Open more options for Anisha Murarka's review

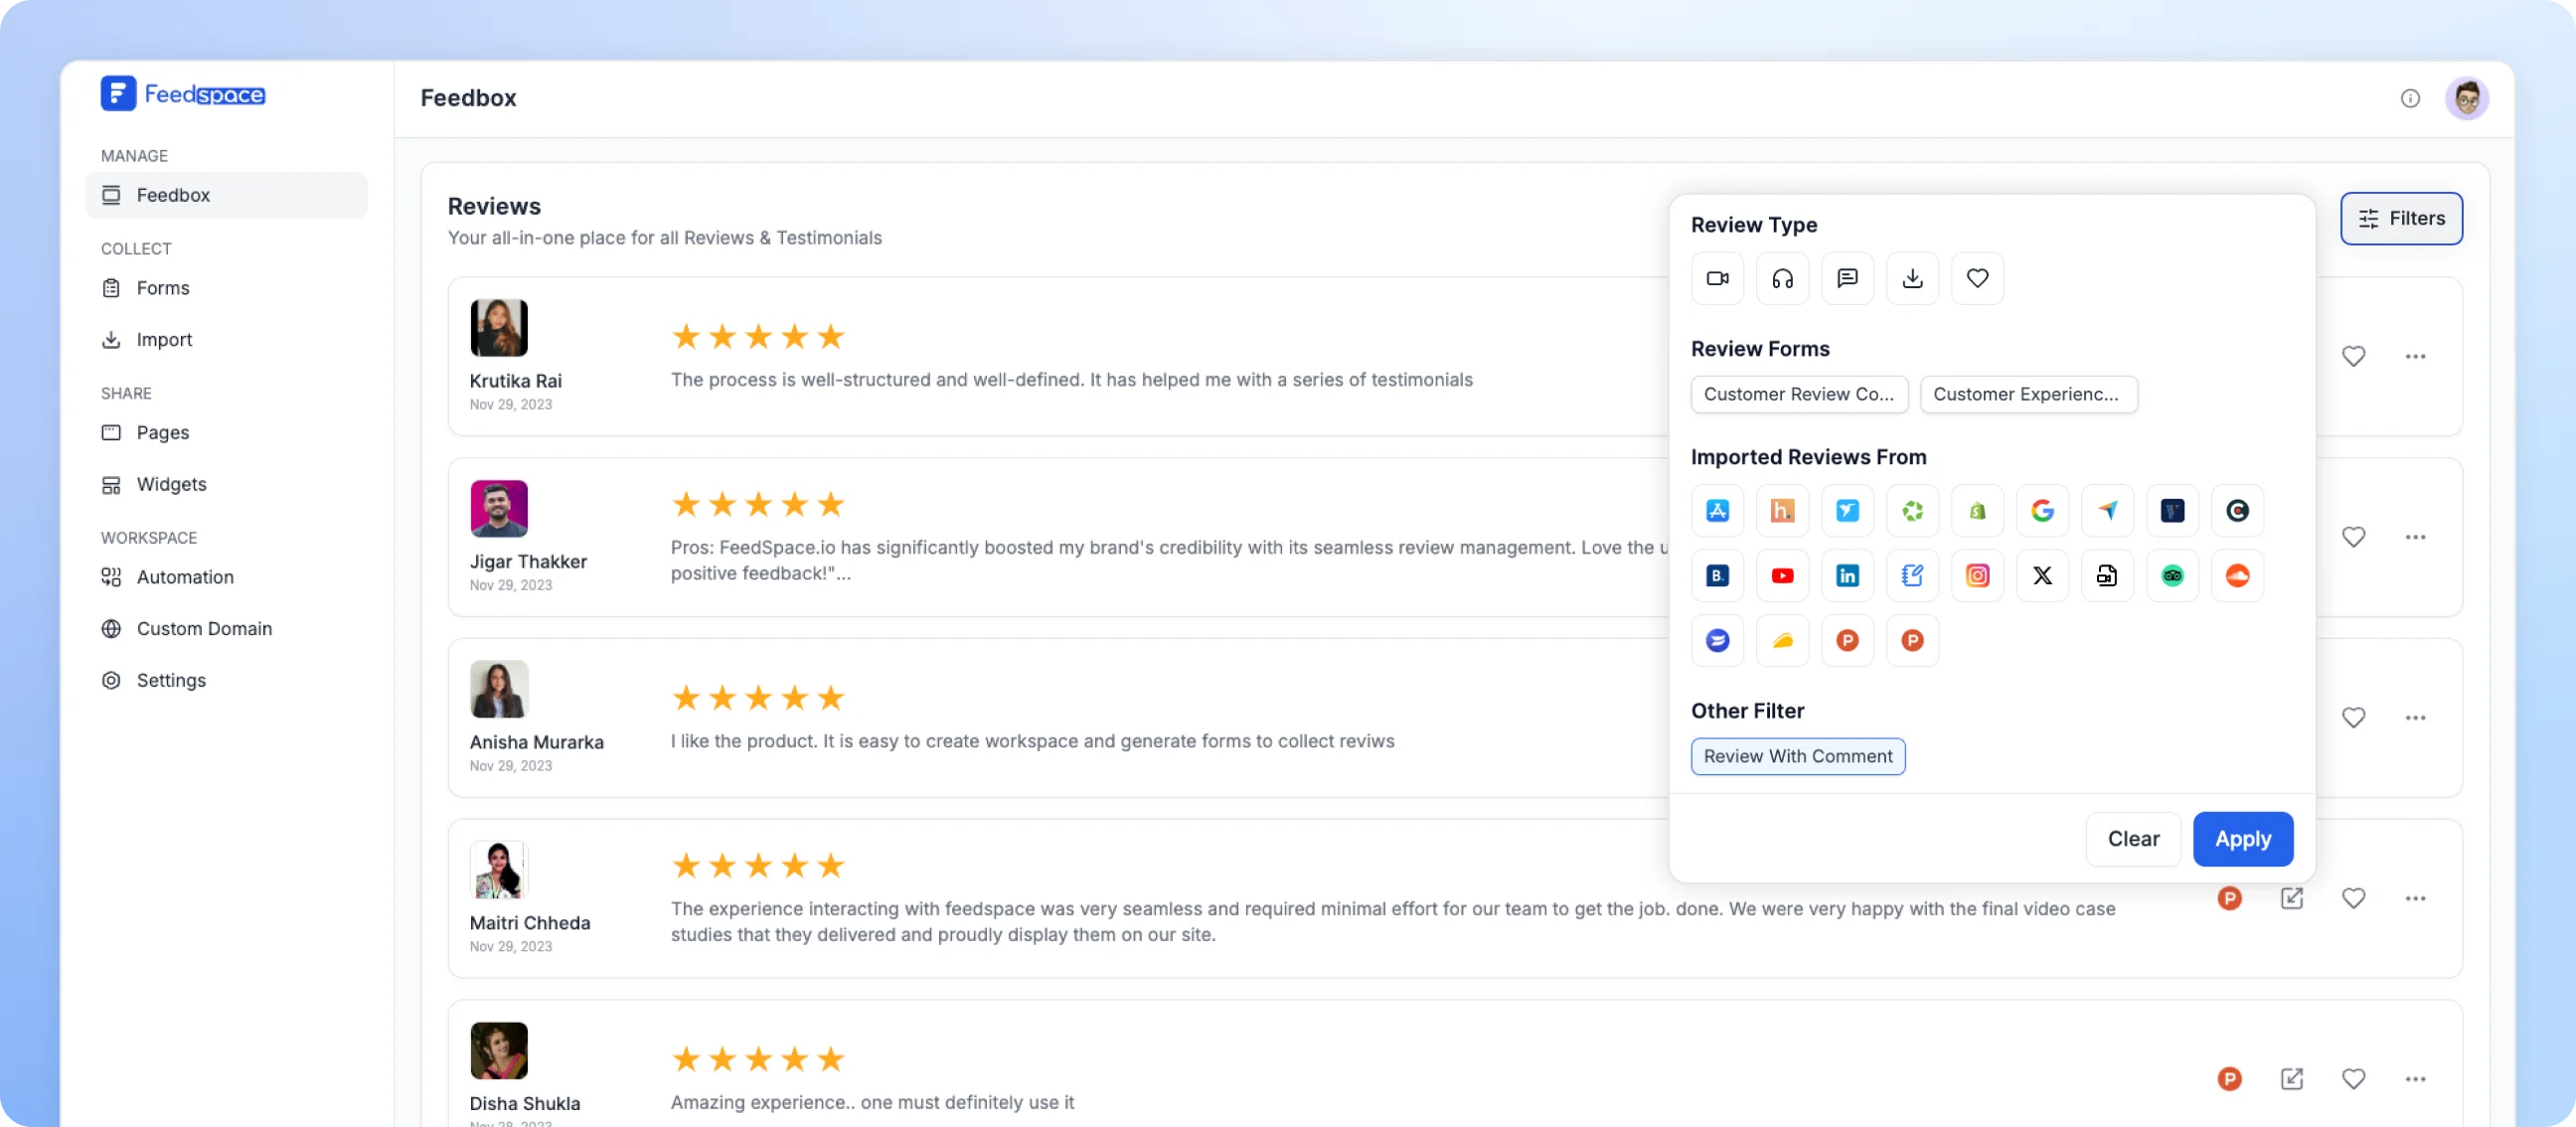(2415, 718)
